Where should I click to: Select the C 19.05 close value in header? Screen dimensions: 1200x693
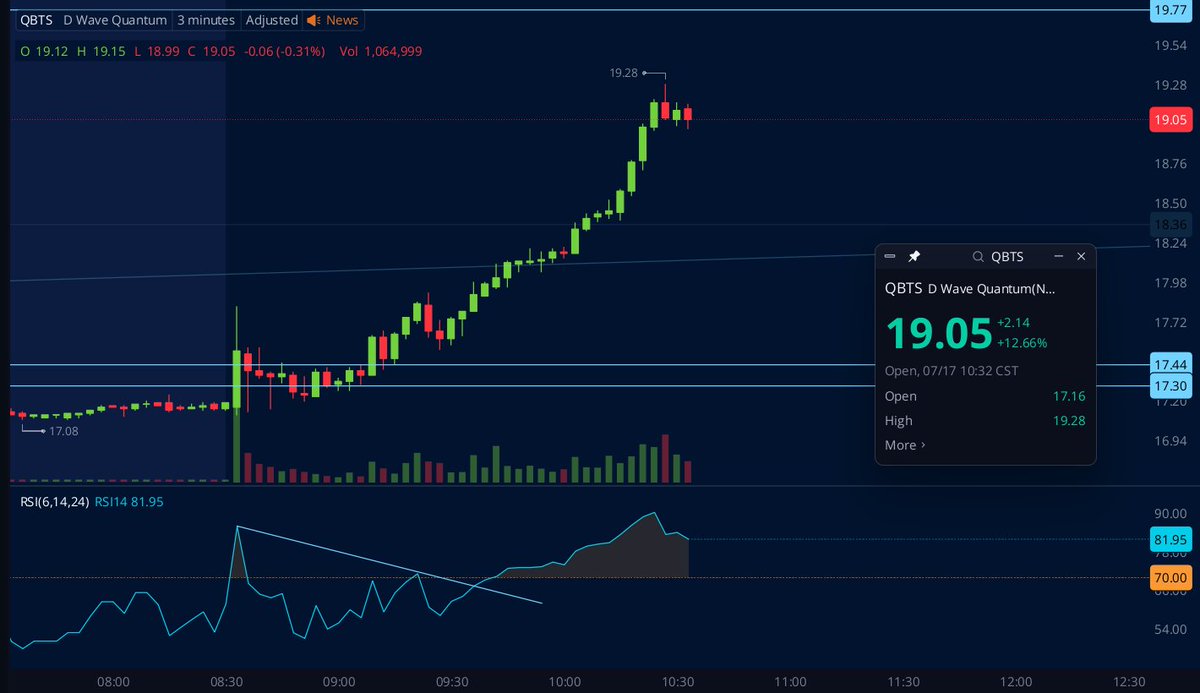211,51
